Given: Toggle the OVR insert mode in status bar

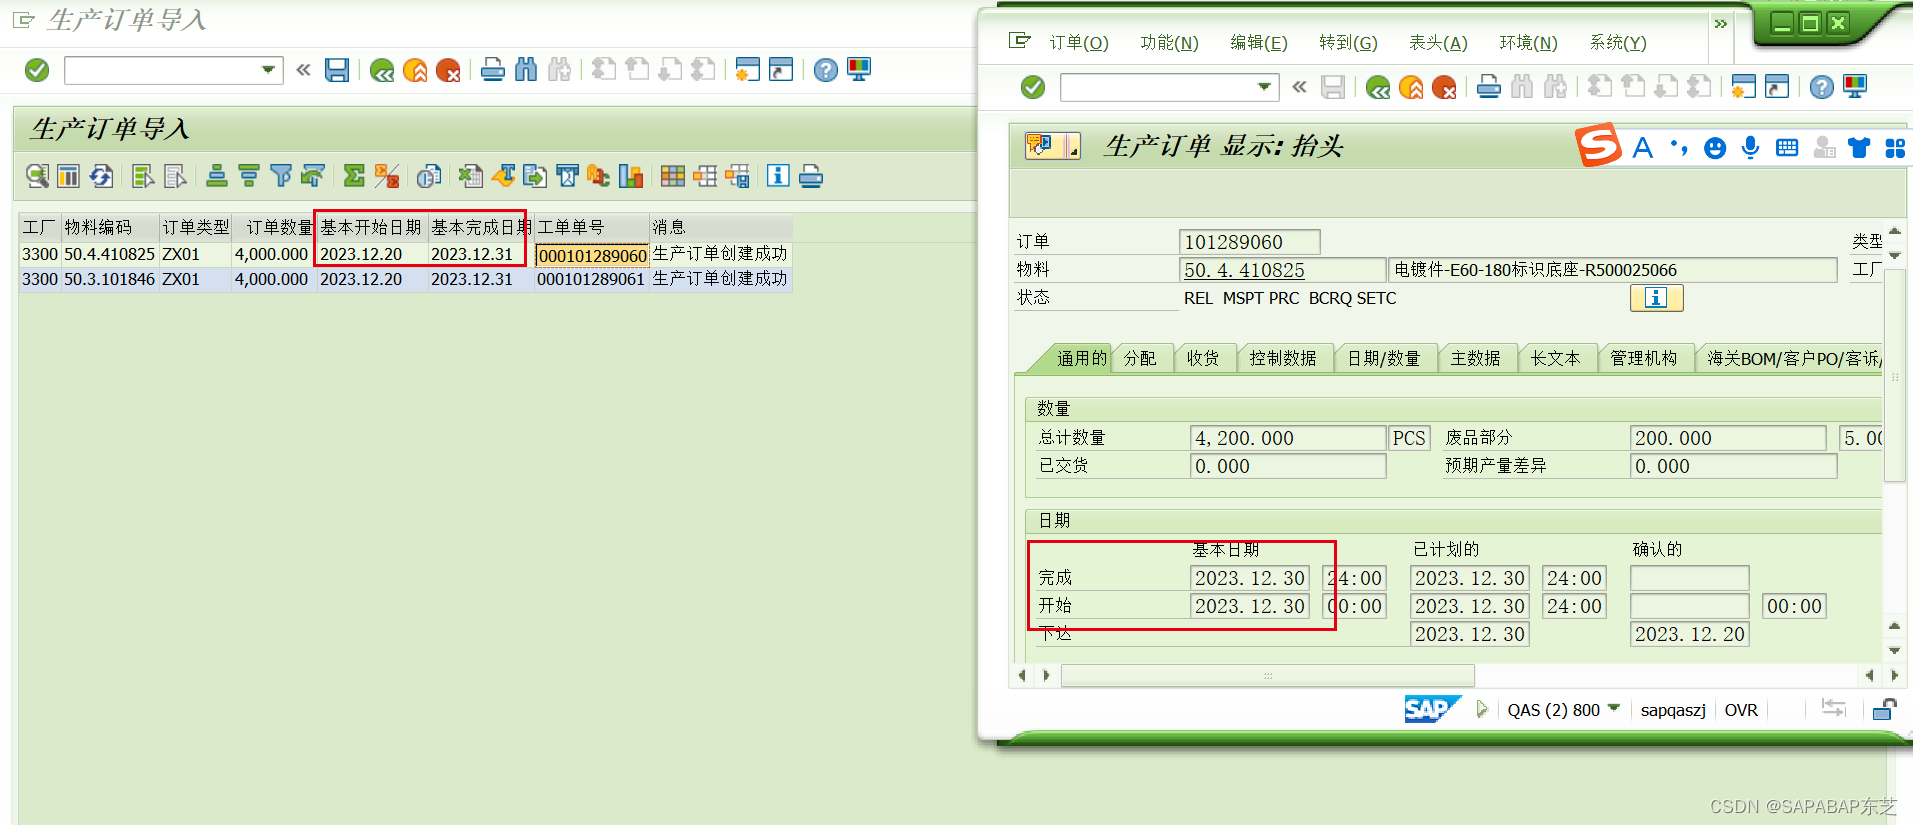Looking at the screenshot, I should click(1741, 710).
